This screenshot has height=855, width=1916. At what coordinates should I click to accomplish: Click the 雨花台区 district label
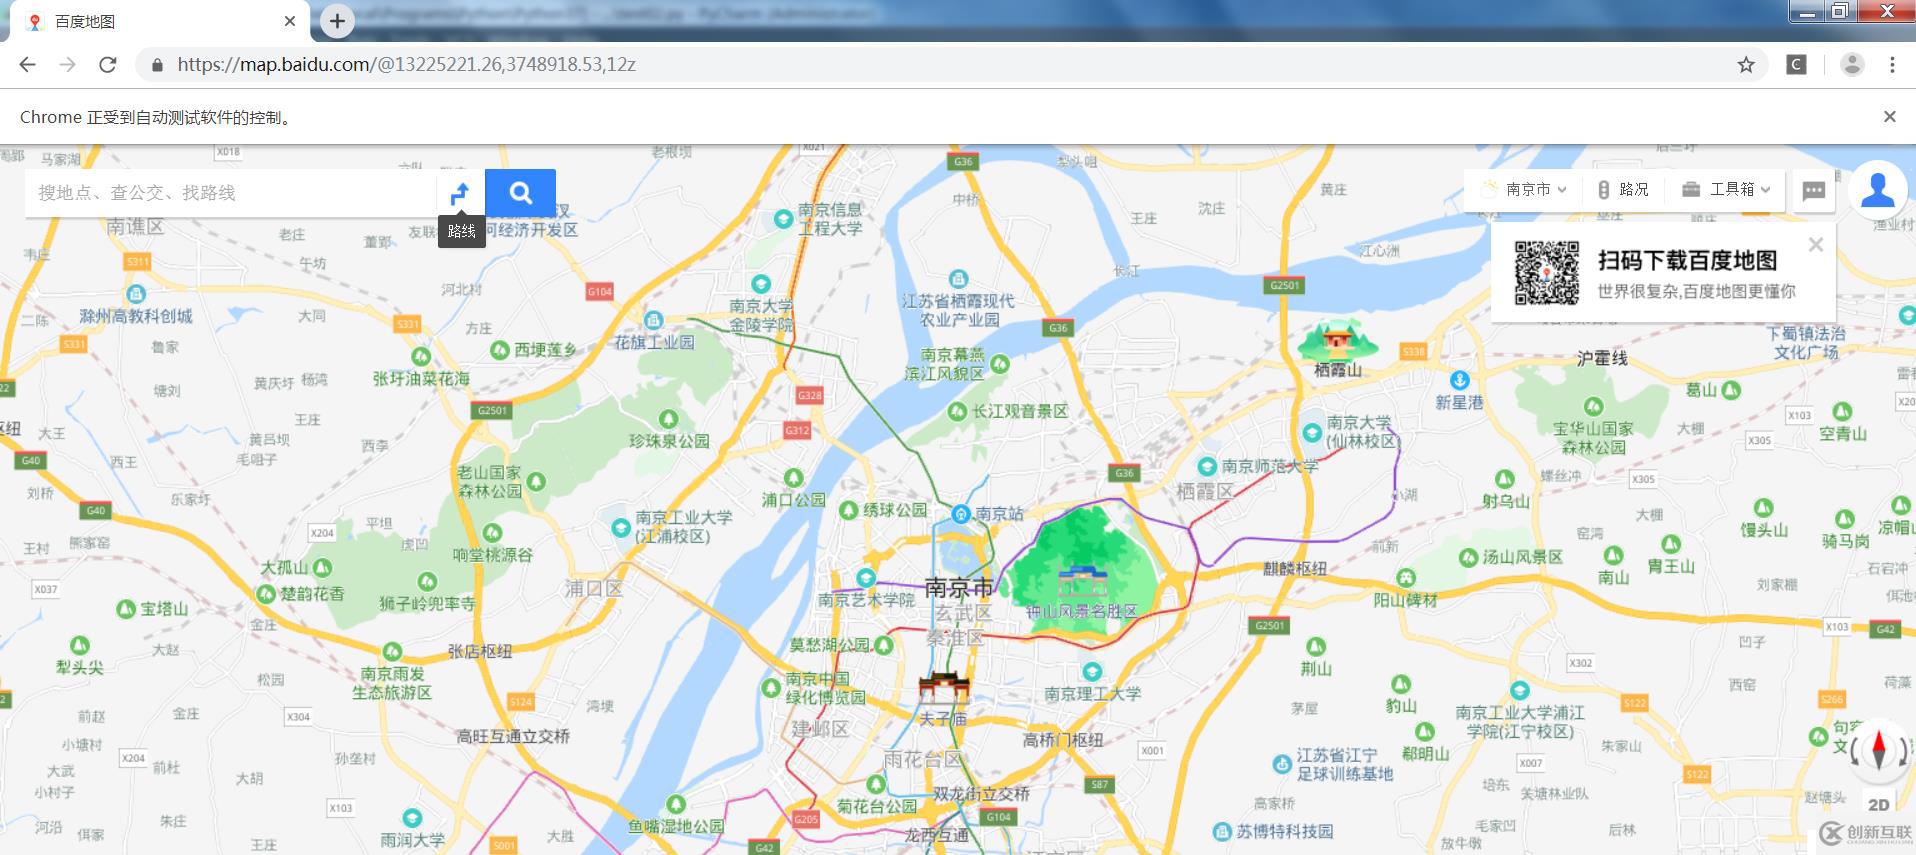pos(924,759)
